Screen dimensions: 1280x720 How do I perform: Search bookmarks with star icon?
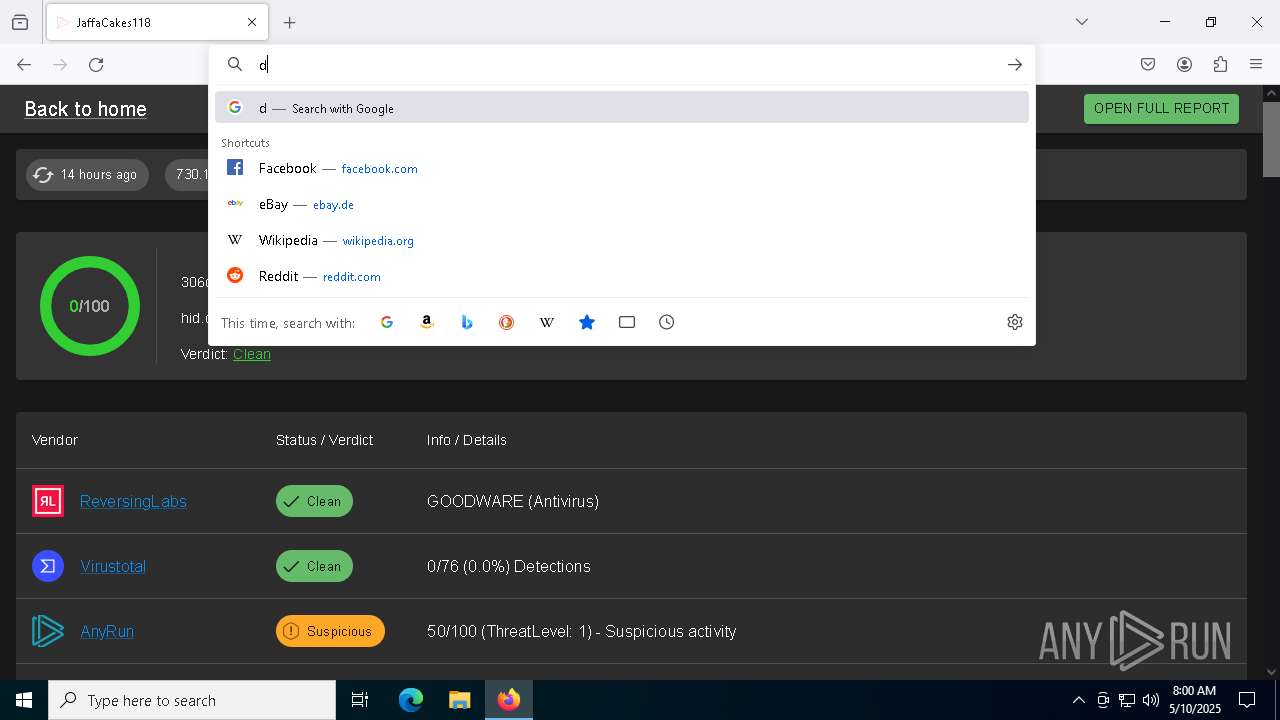[587, 322]
